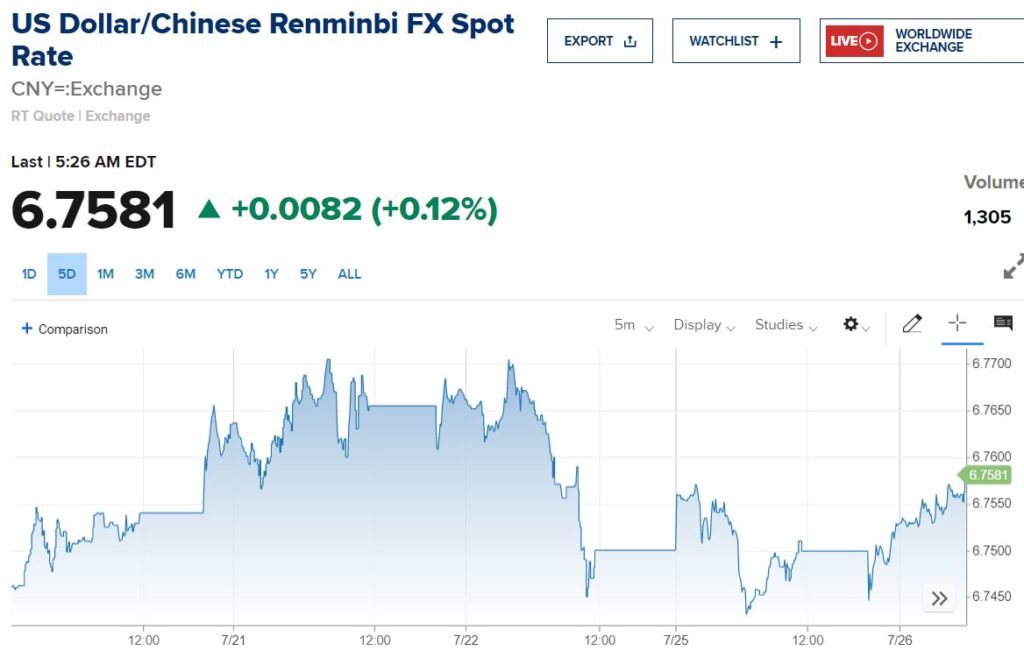Expand the 5m interval dropdown

click(x=634, y=325)
